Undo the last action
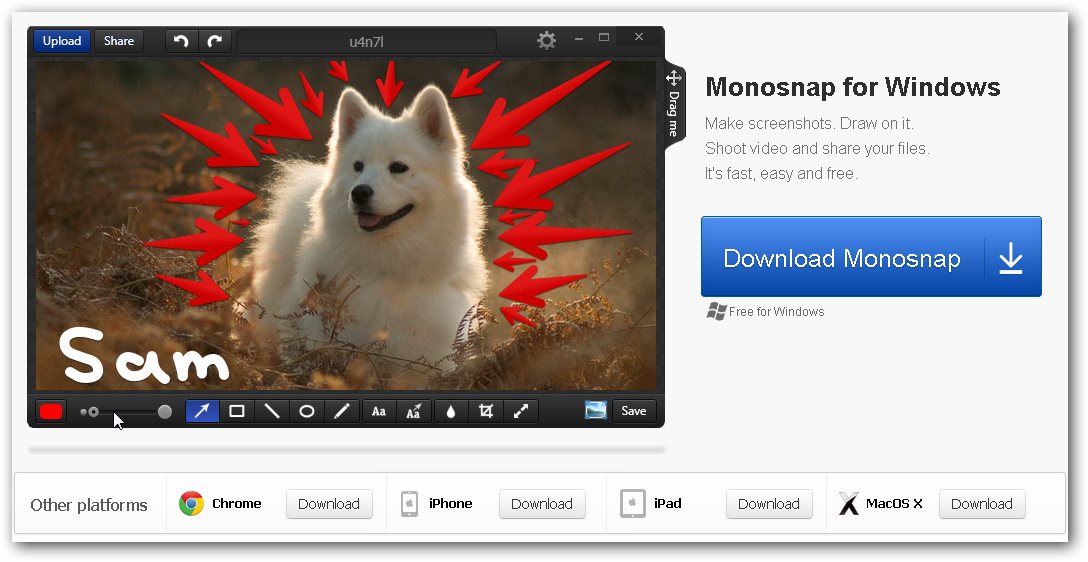 (x=182, y=41)
